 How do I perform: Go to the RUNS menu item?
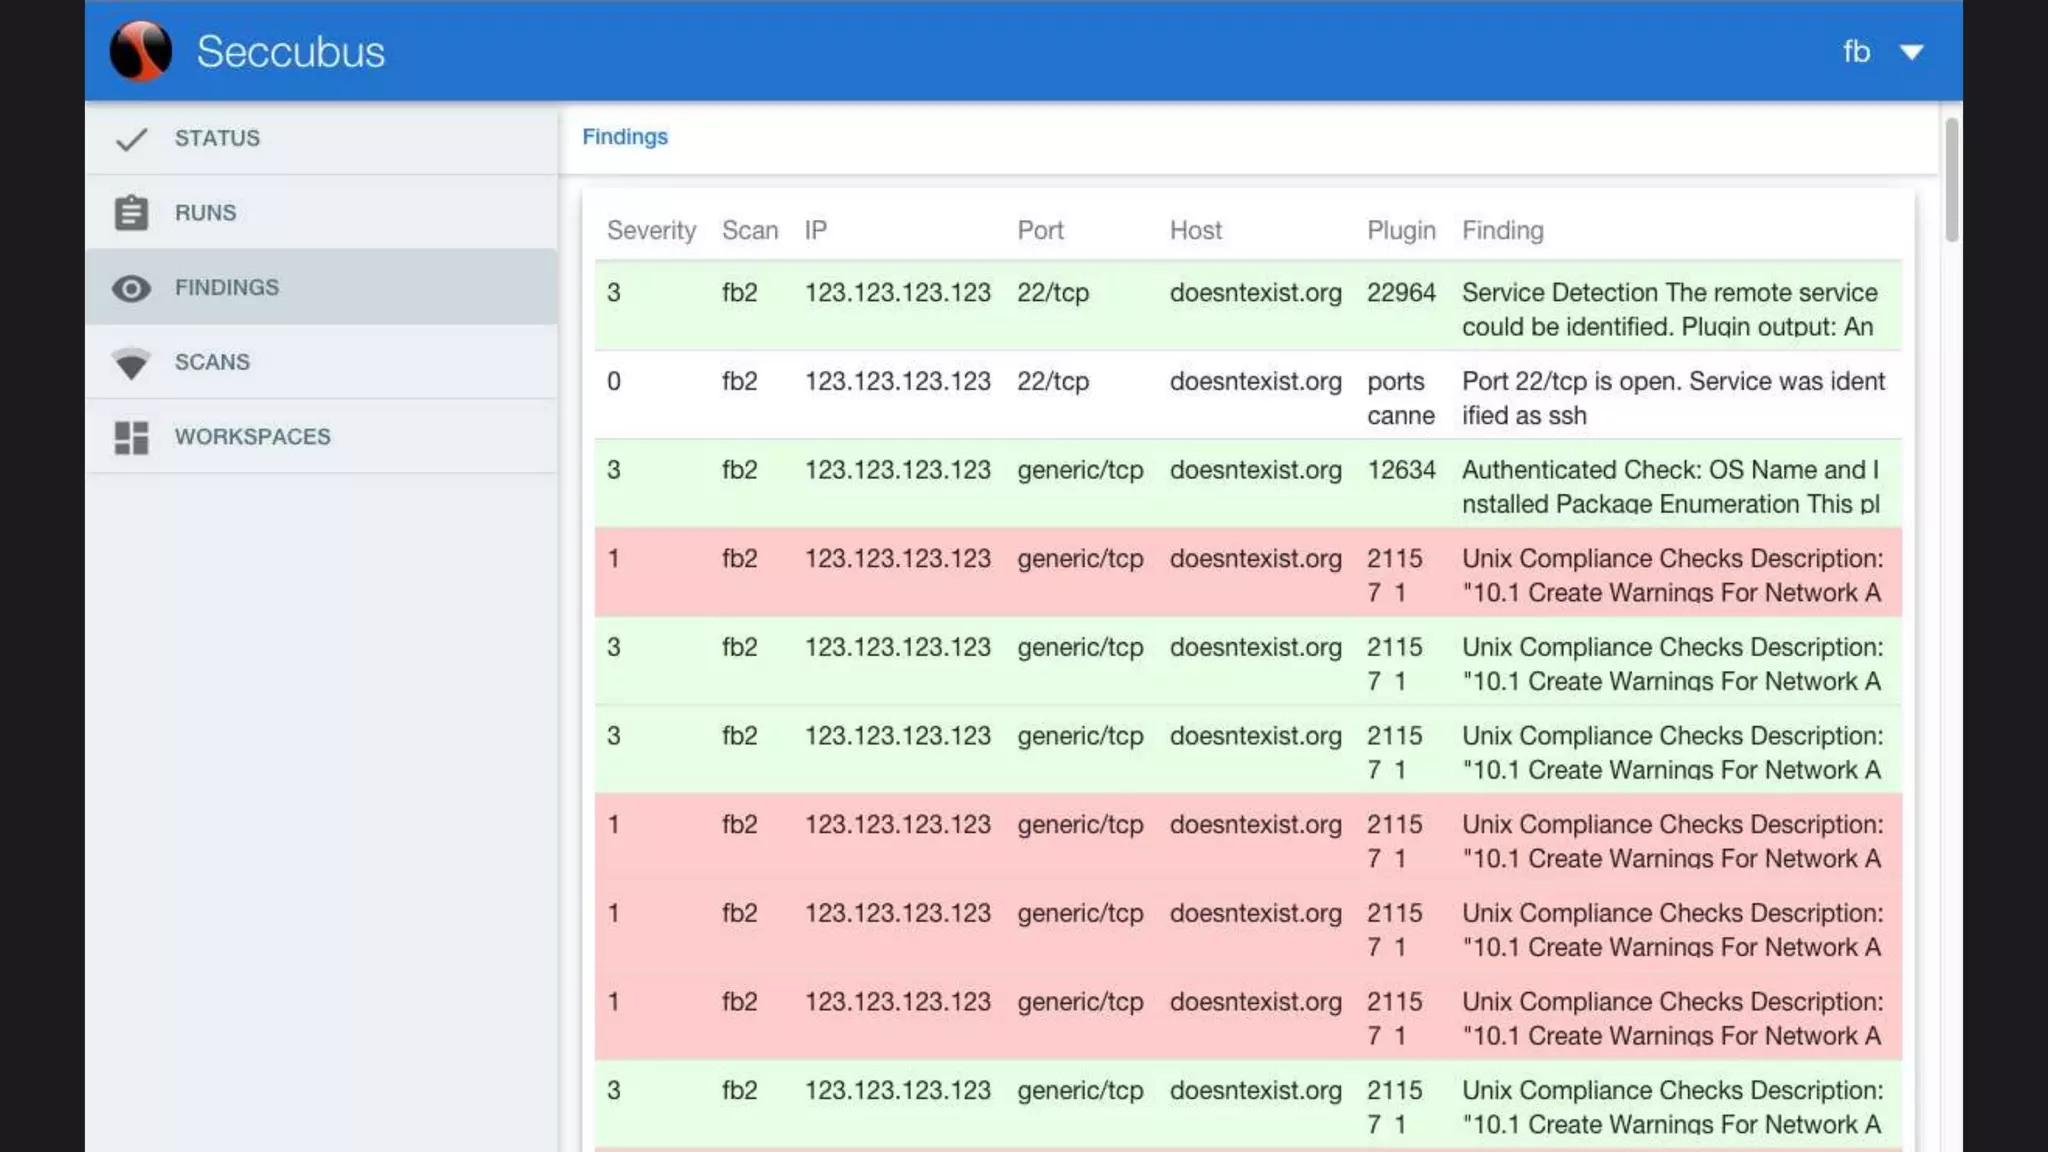205,213
